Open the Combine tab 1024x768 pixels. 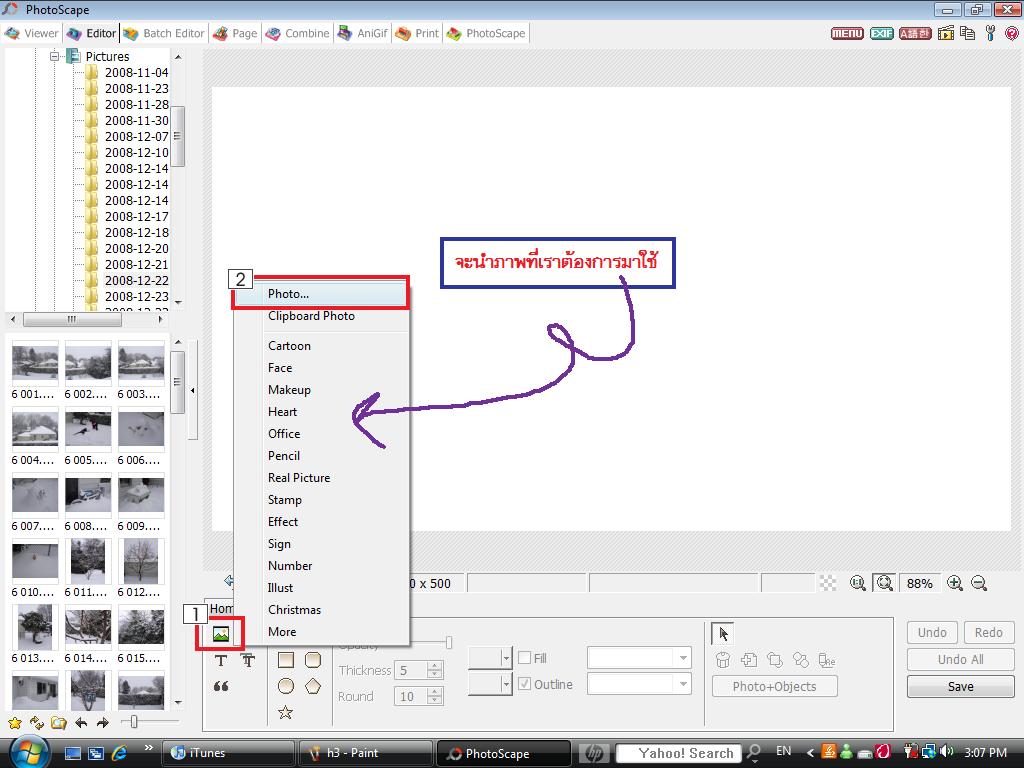298,33
